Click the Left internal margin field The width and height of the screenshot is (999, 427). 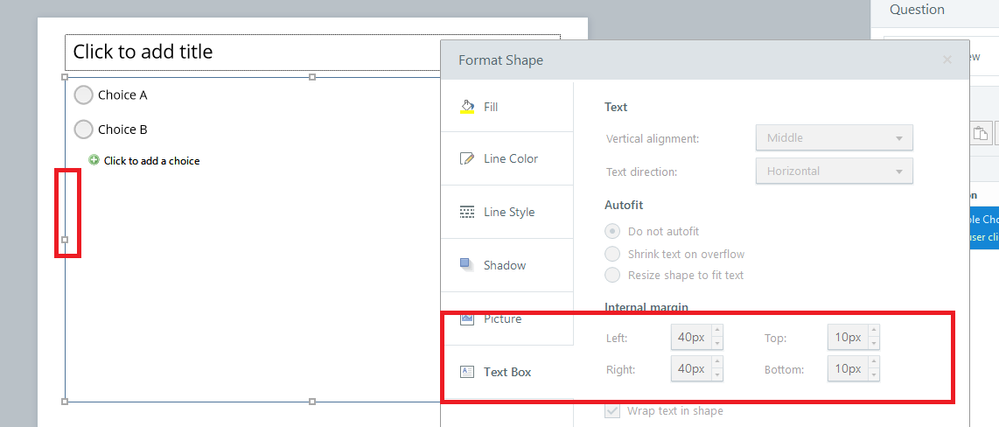[691, 338]
